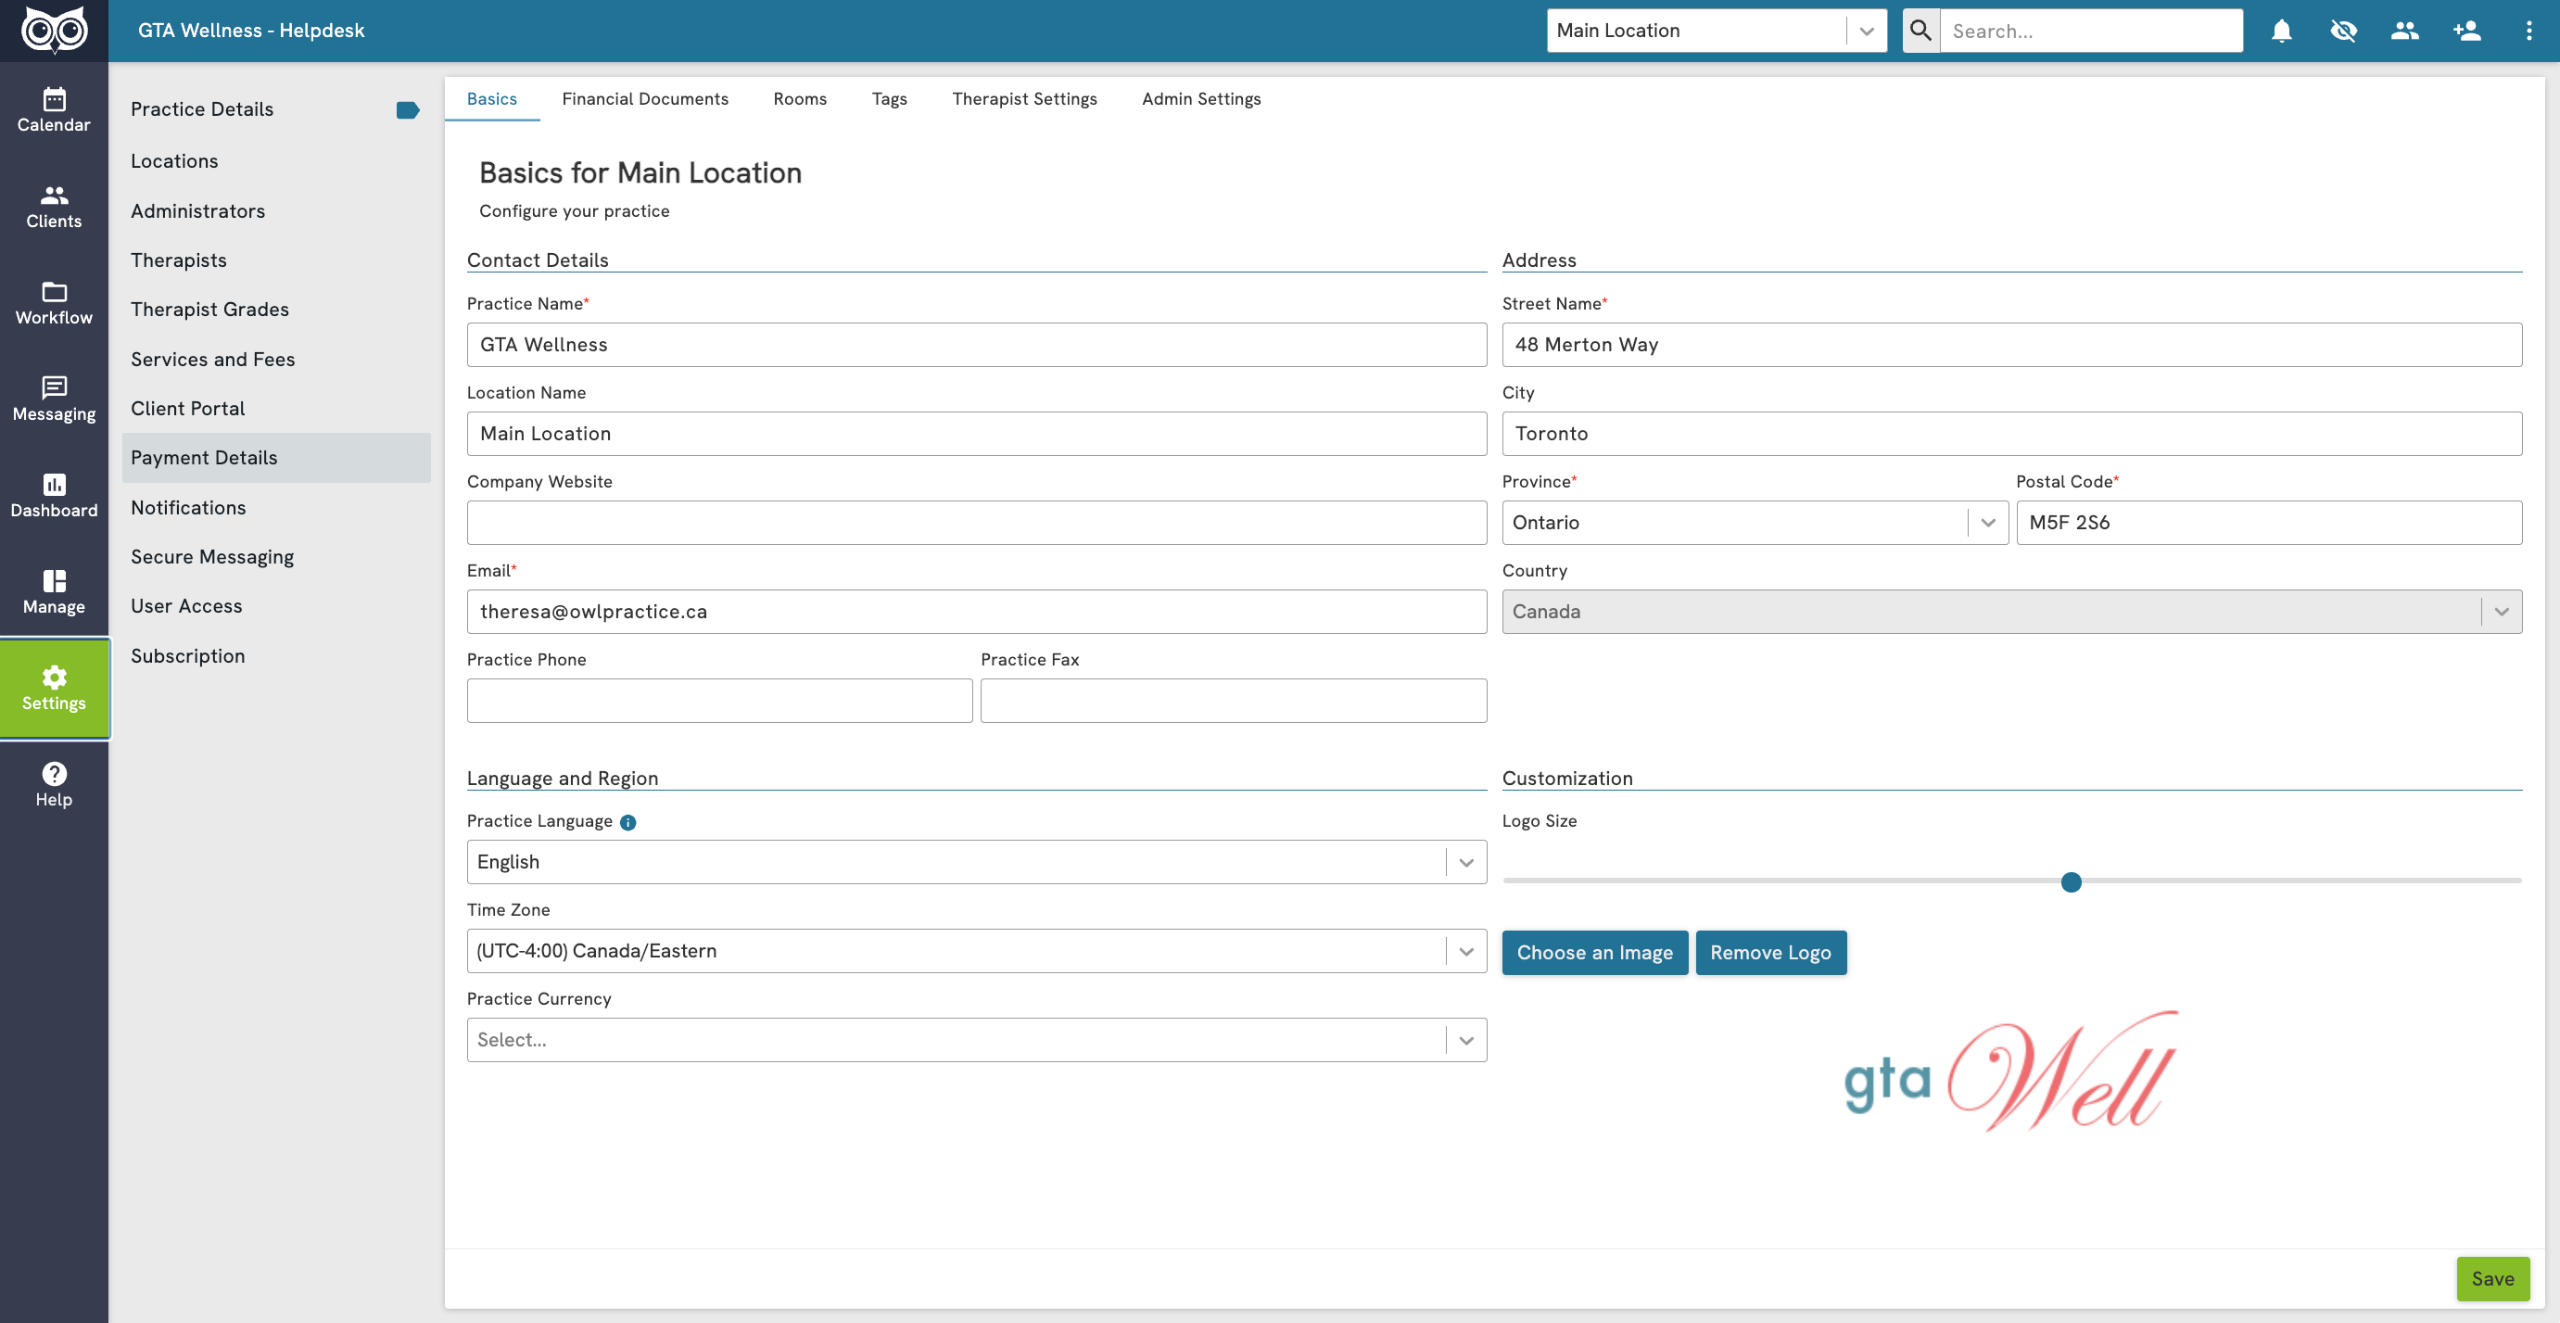Click the Practice Language info icon

click(x=628, y=822)
